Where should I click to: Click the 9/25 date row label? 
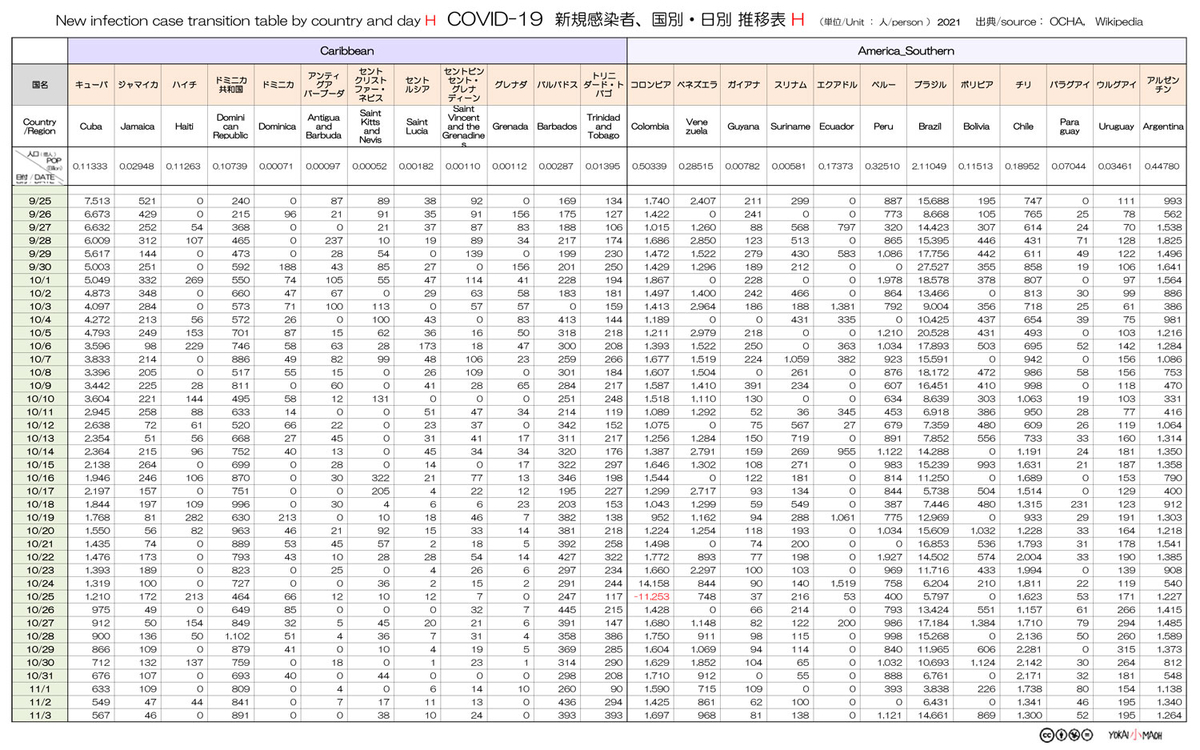pos(41,200)
